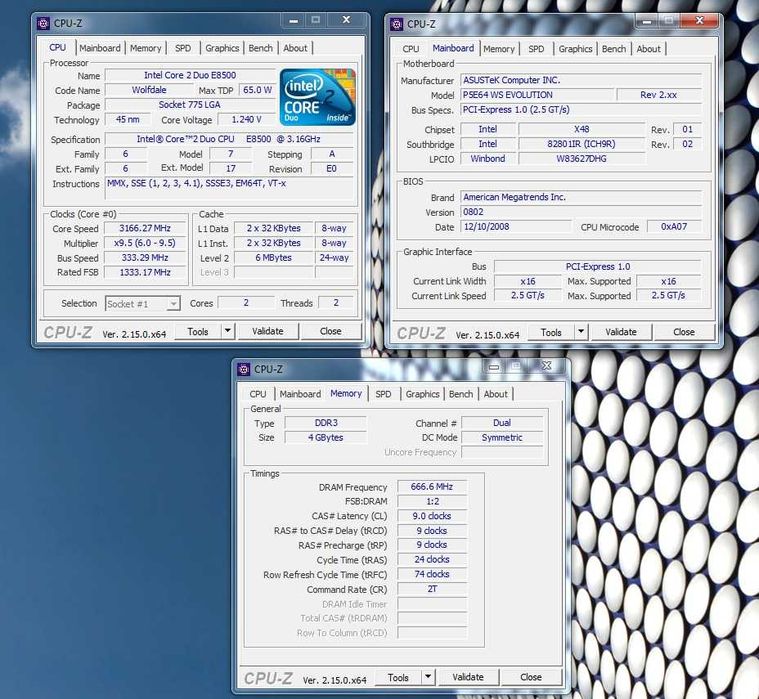The height and width of the screenshot is (699, 759).
Task: Open About tab in Mainboard window
Action: (x=649, y=49)
